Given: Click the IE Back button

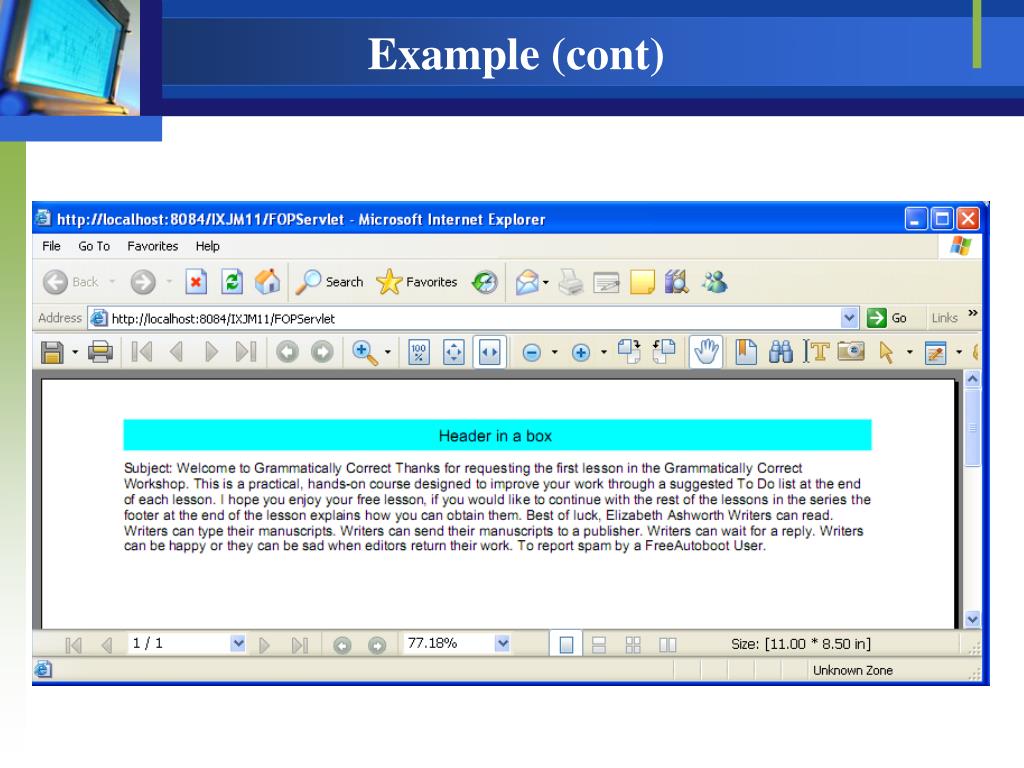Looking at the screenshot, I should [x=71, y=282].
